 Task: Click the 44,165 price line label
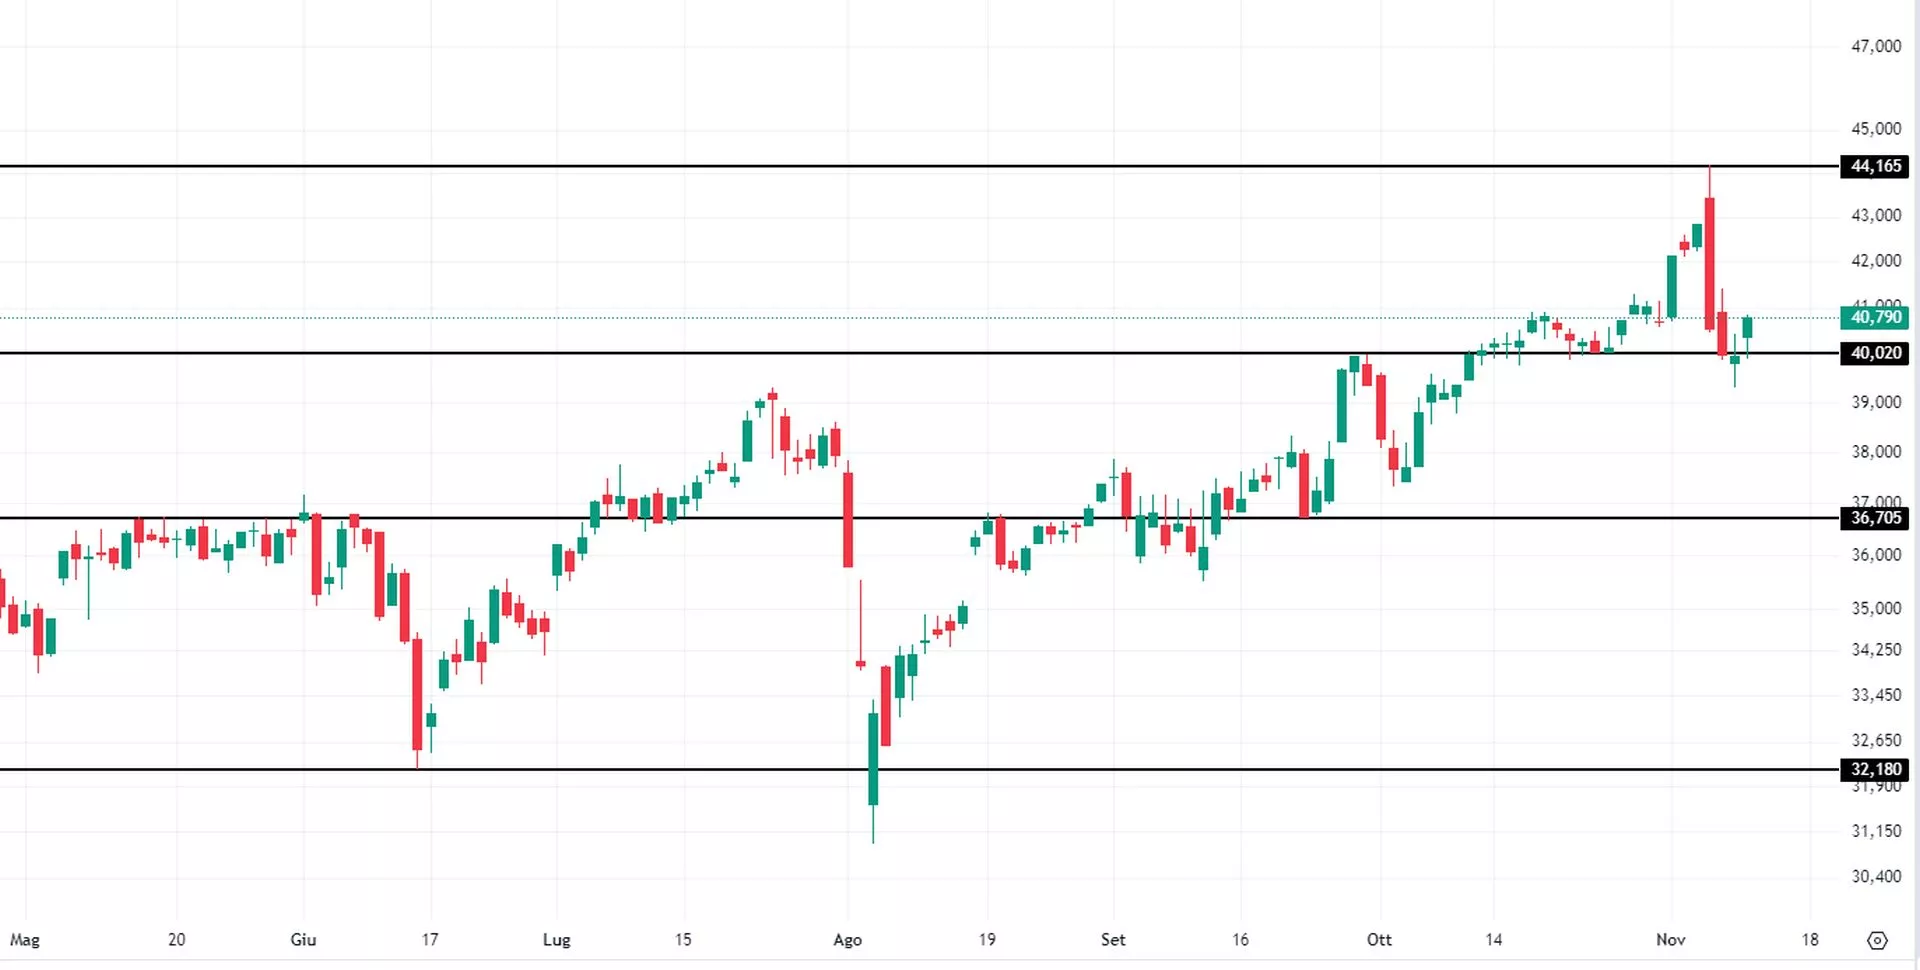click(x=1875, y=166)
